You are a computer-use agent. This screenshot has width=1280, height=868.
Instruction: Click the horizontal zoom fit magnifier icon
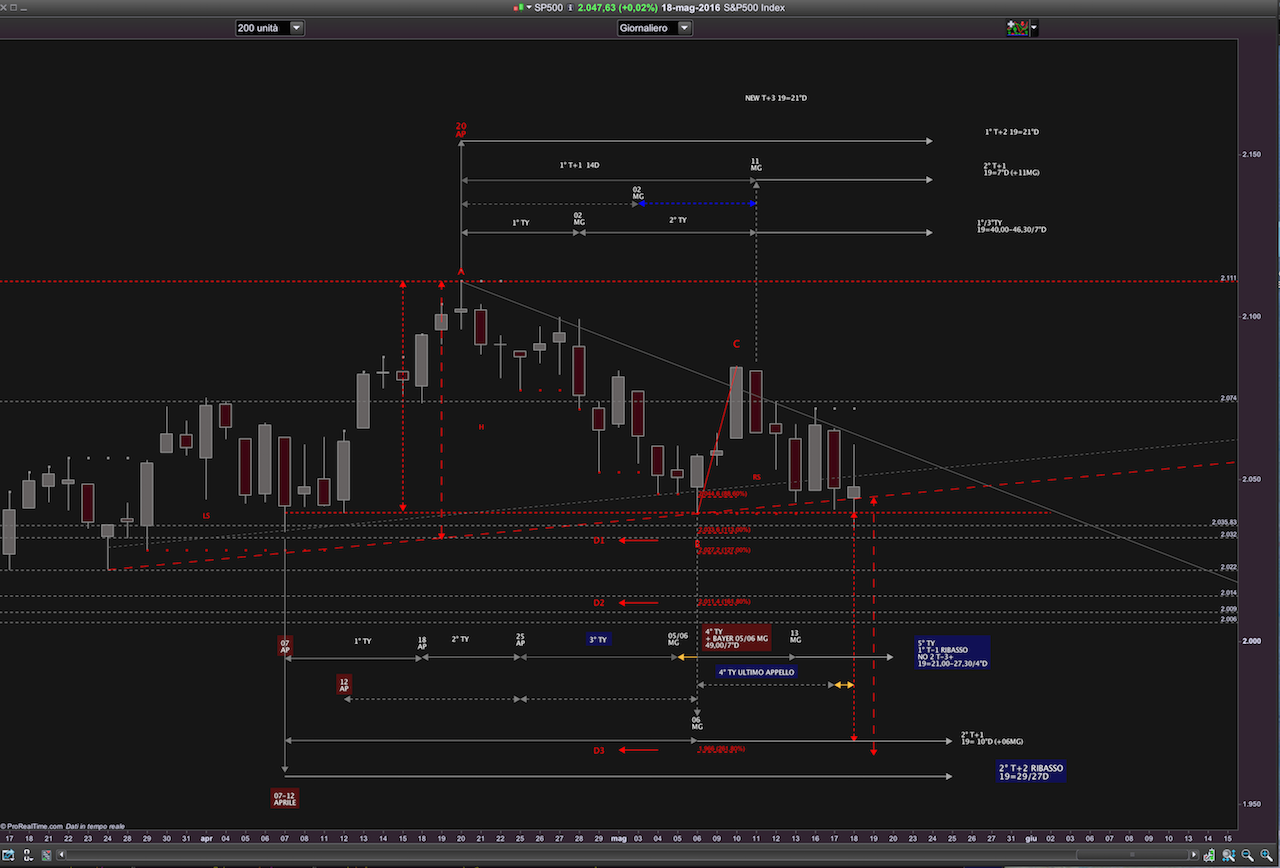(1229, 855)
